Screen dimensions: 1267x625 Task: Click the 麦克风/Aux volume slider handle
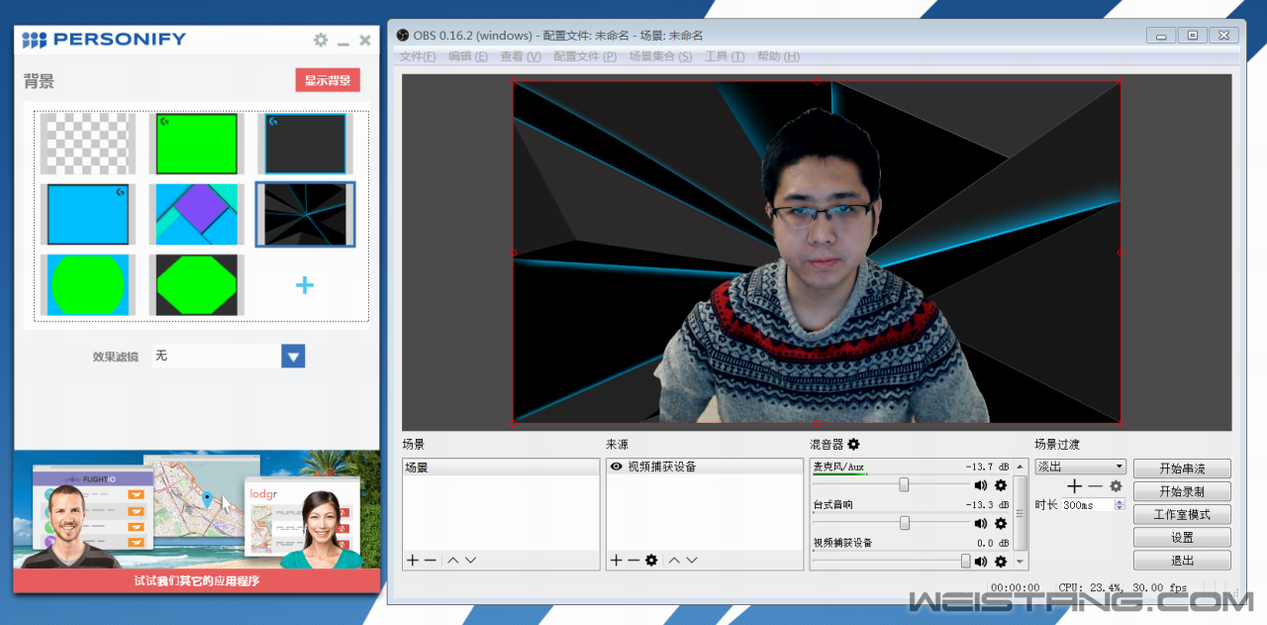(904, 485)
